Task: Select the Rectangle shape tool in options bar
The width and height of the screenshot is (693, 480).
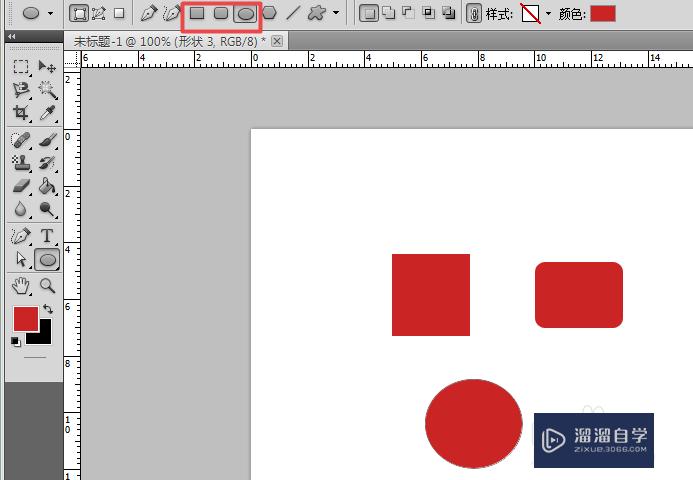Action: click(197, 14)
